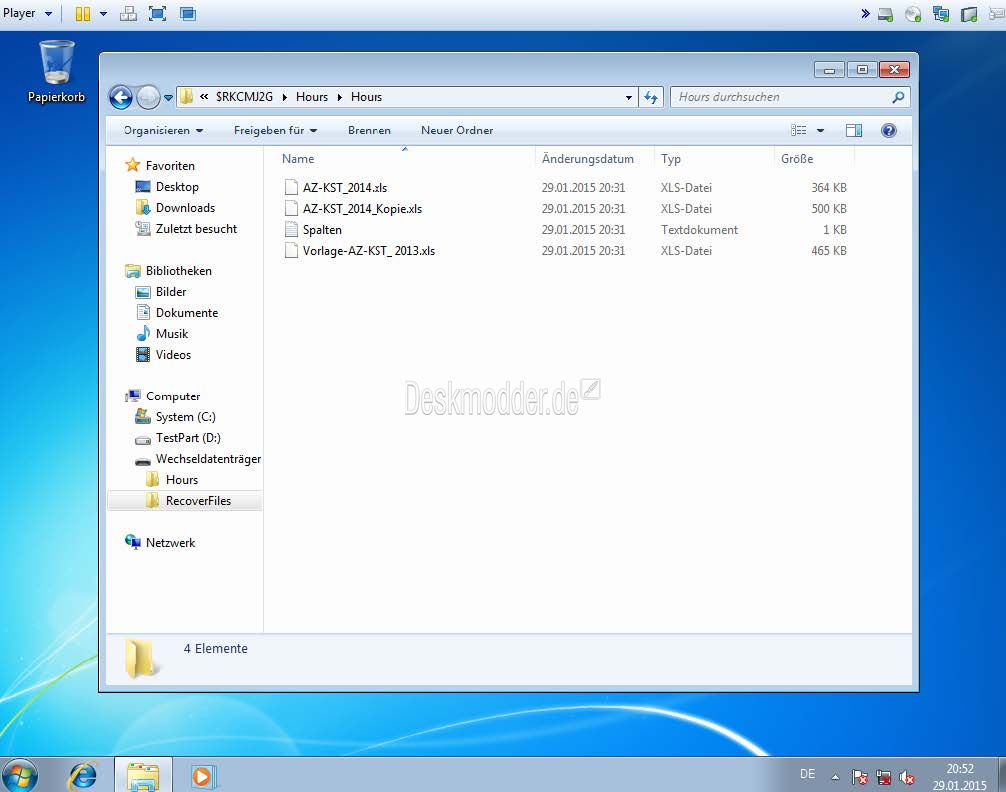This screenshot has width=1006, height=792.
Task: Click the Explorer back navigation arrow
Action: tap(121, 98)
